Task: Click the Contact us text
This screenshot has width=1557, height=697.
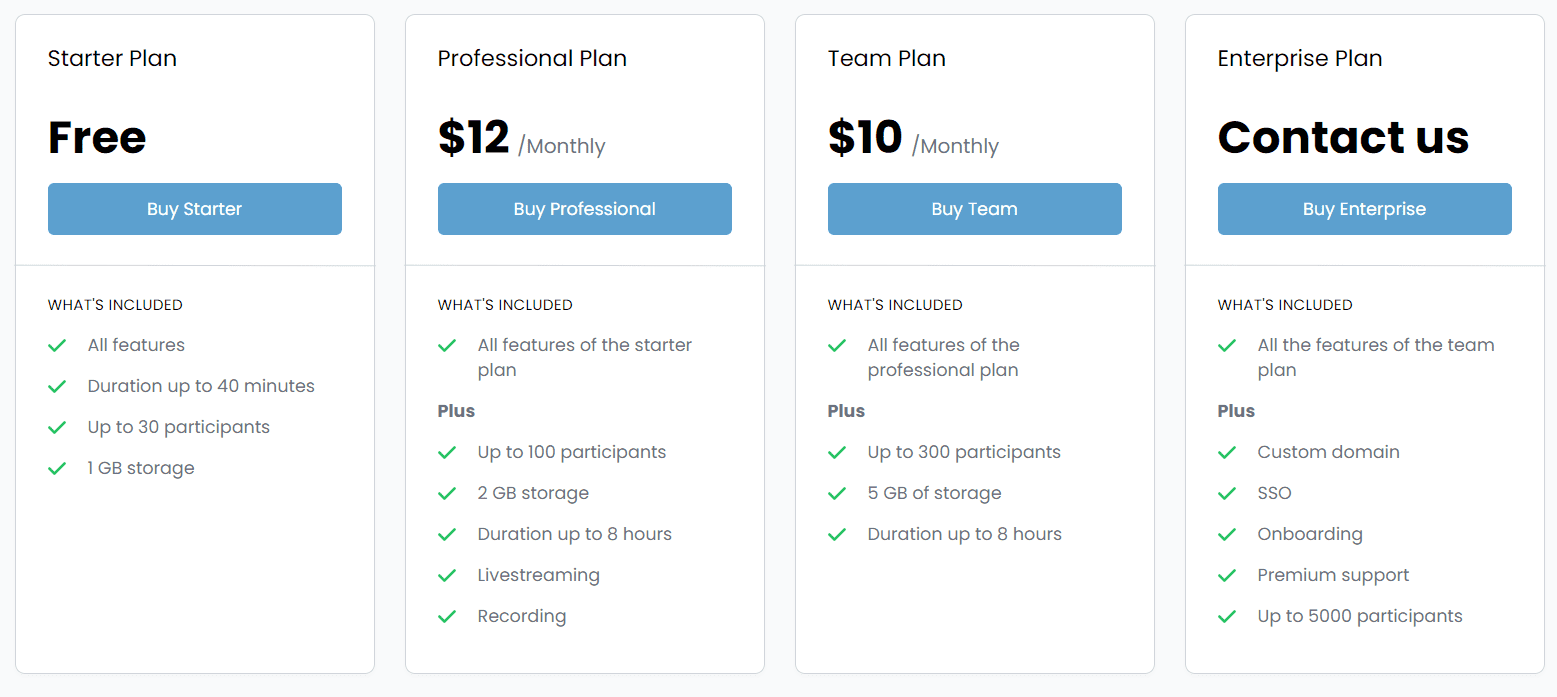Action: point(1343,137)
